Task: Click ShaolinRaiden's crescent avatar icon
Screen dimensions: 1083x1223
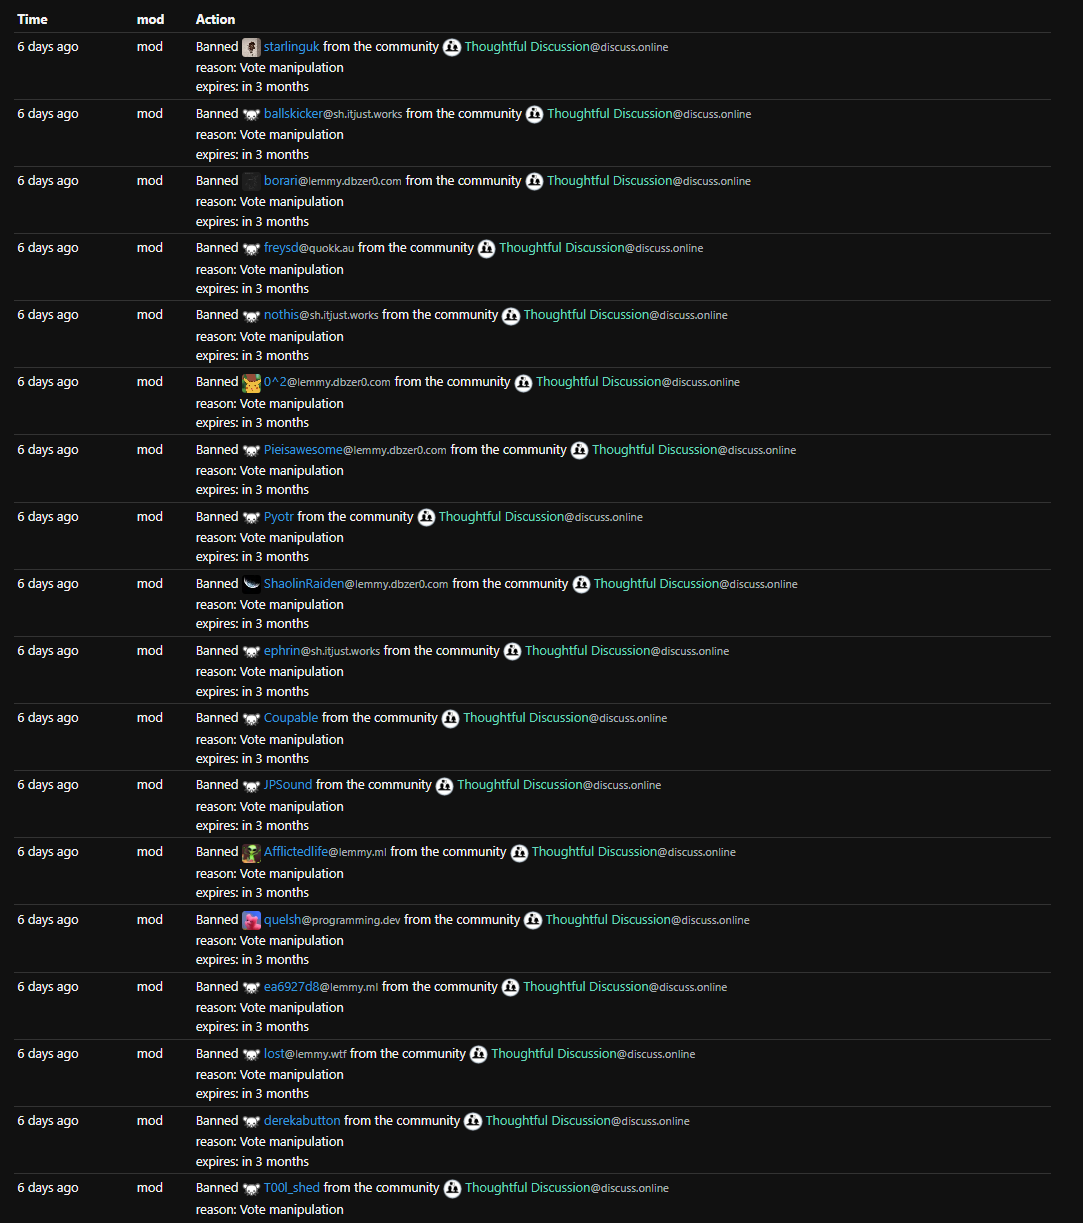Action: (x=251, y=584)
